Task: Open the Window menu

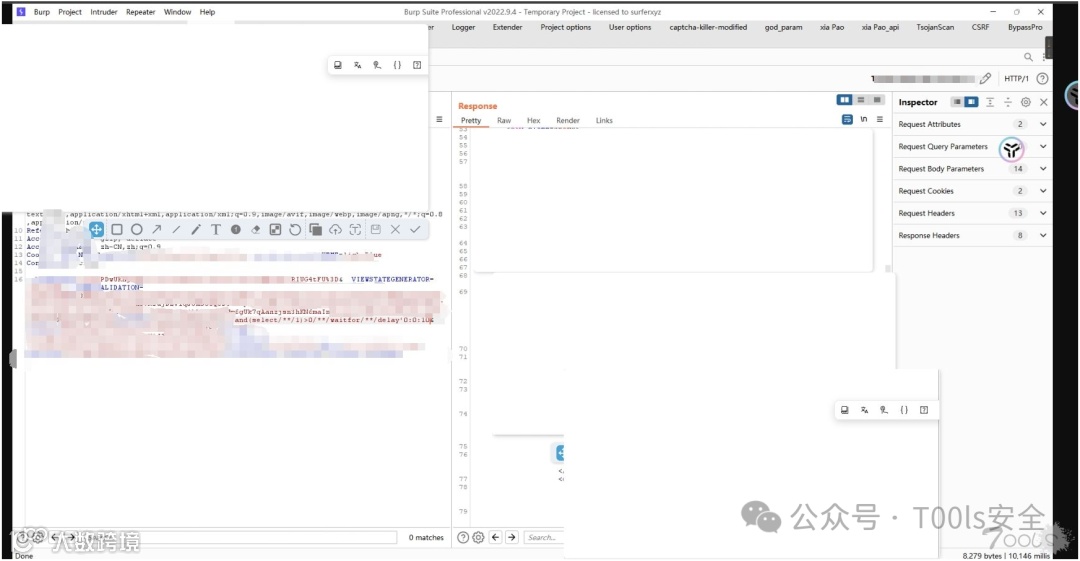Action: 177,12
